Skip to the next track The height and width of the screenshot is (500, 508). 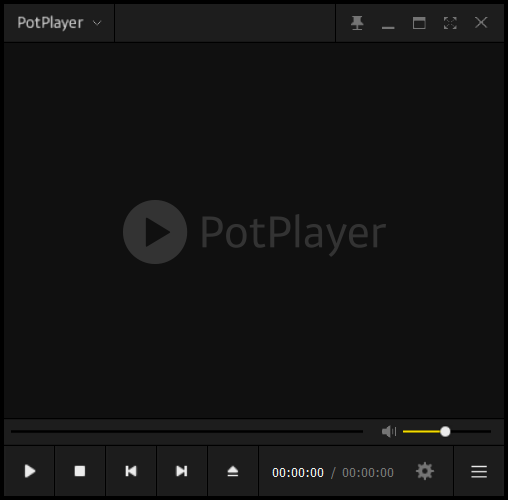point(182,471)
